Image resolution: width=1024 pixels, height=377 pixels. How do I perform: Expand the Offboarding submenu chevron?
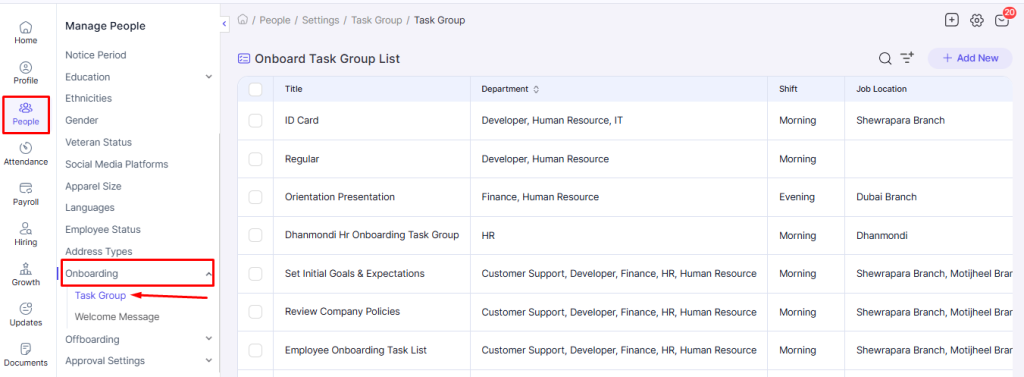pos(209,339)
